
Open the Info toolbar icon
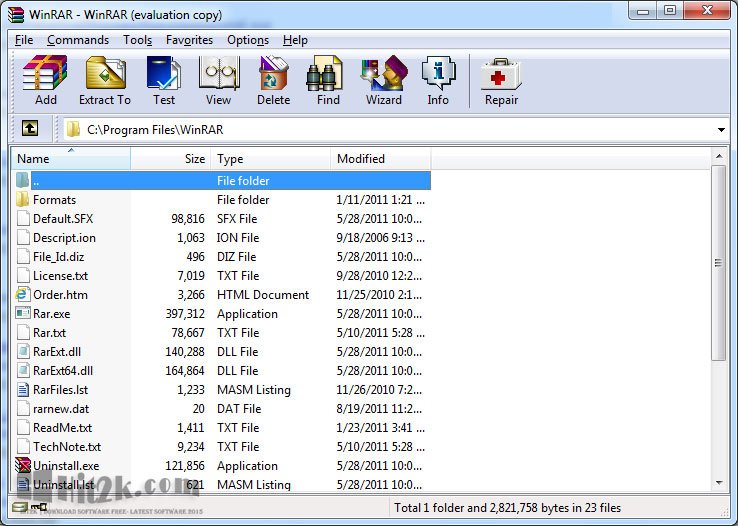(438, 73)
